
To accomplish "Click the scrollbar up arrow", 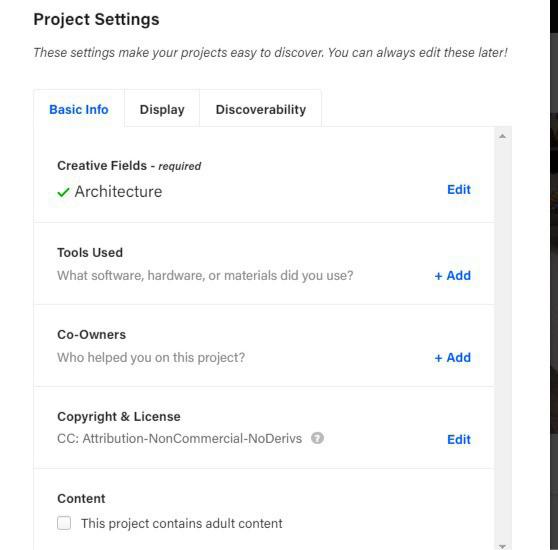I will (502, 136).
